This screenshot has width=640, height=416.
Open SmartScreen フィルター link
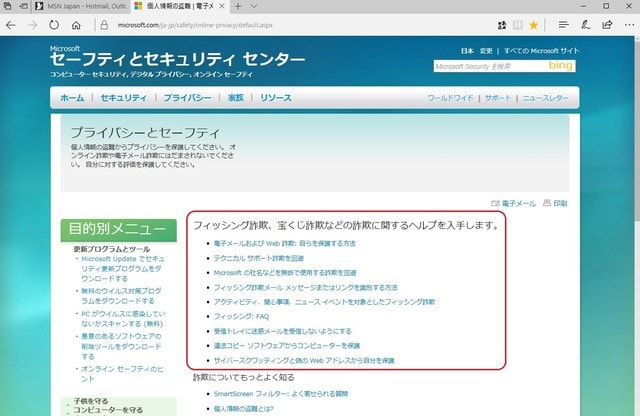[280, 394]
